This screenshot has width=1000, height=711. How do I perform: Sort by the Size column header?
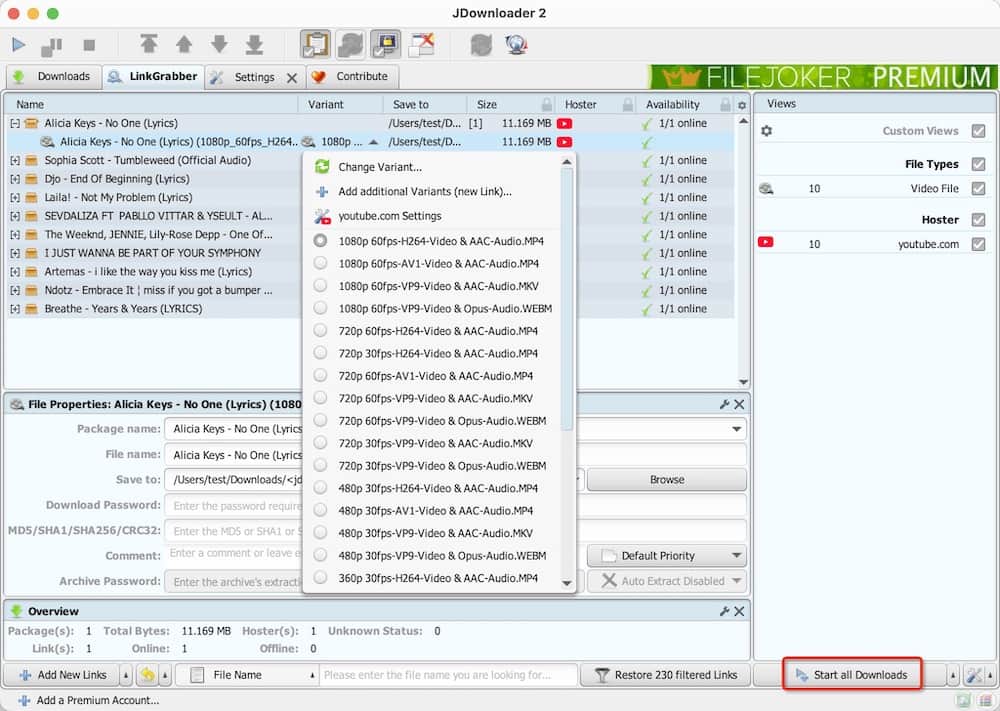[486, 105]
